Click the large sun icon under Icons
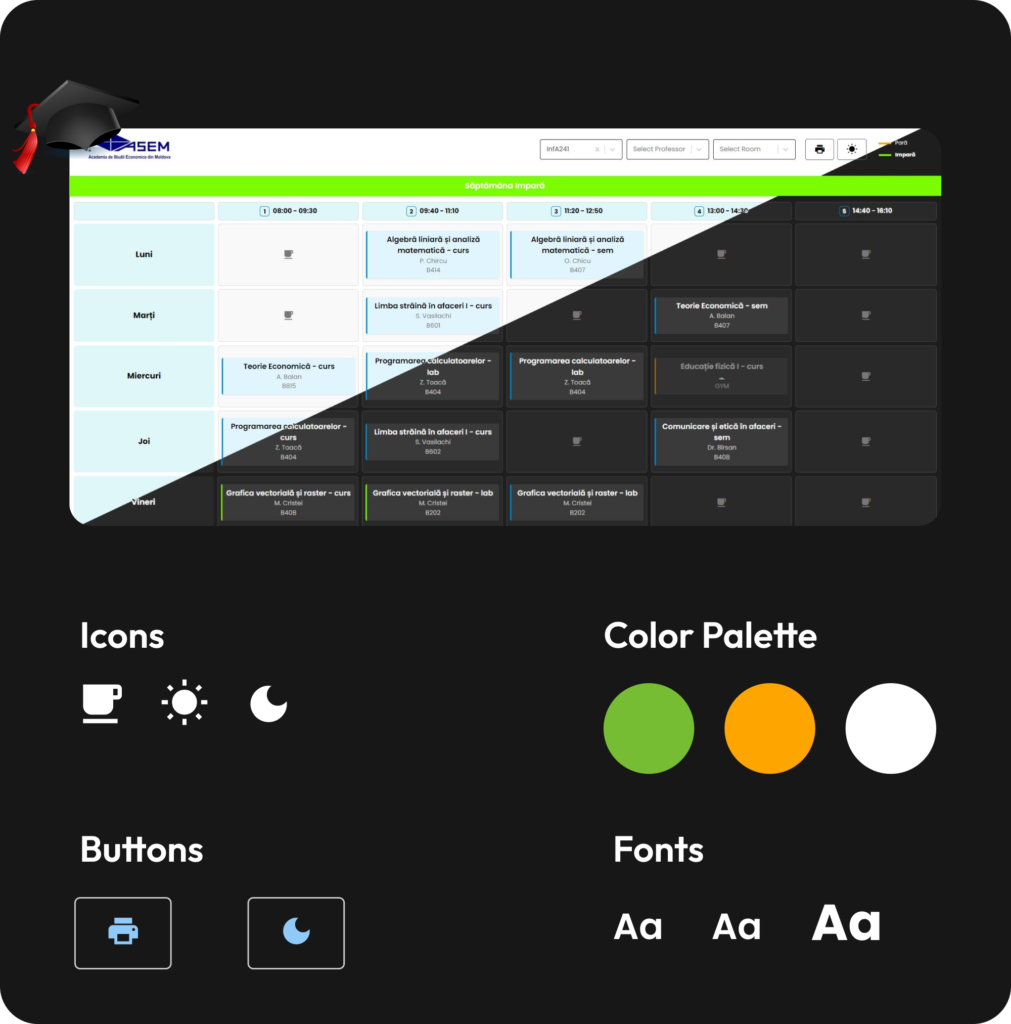 click(184, 702)
